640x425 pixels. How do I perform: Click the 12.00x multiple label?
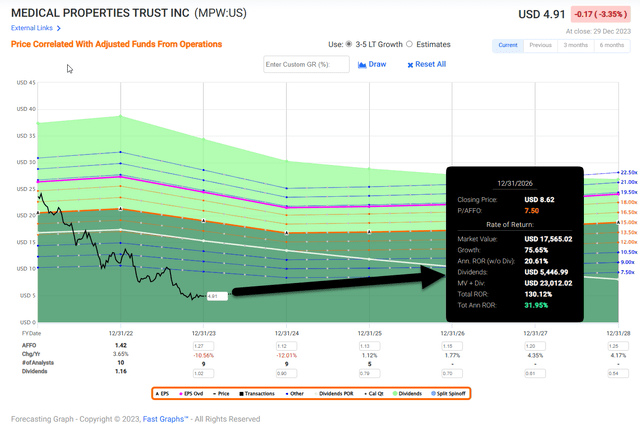pyautogui.click(x=629, y=242)
